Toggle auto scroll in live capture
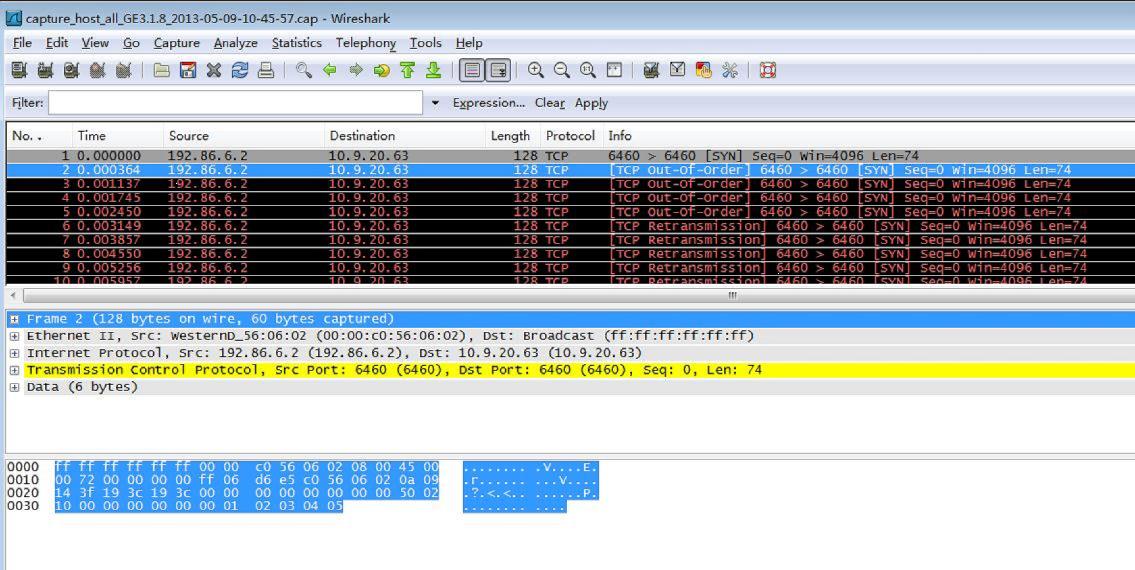Image resolution: width=1135 pixels, height=570 pixels. pyautogui.click(x=497, y=70)
